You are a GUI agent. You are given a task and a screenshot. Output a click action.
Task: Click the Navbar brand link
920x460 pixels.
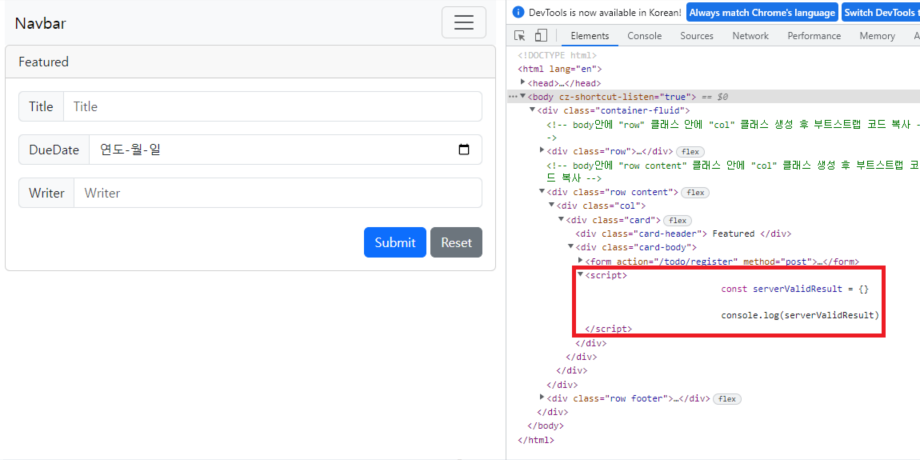click(x=40, y=23)
